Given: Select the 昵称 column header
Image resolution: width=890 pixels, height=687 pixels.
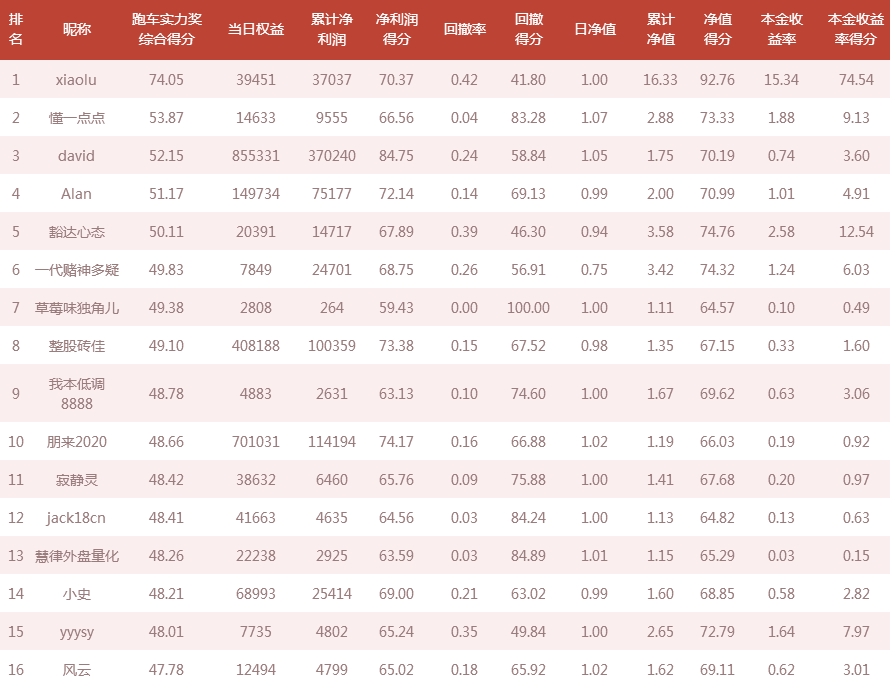Looking at the screenshot, I should coord(76,30).
